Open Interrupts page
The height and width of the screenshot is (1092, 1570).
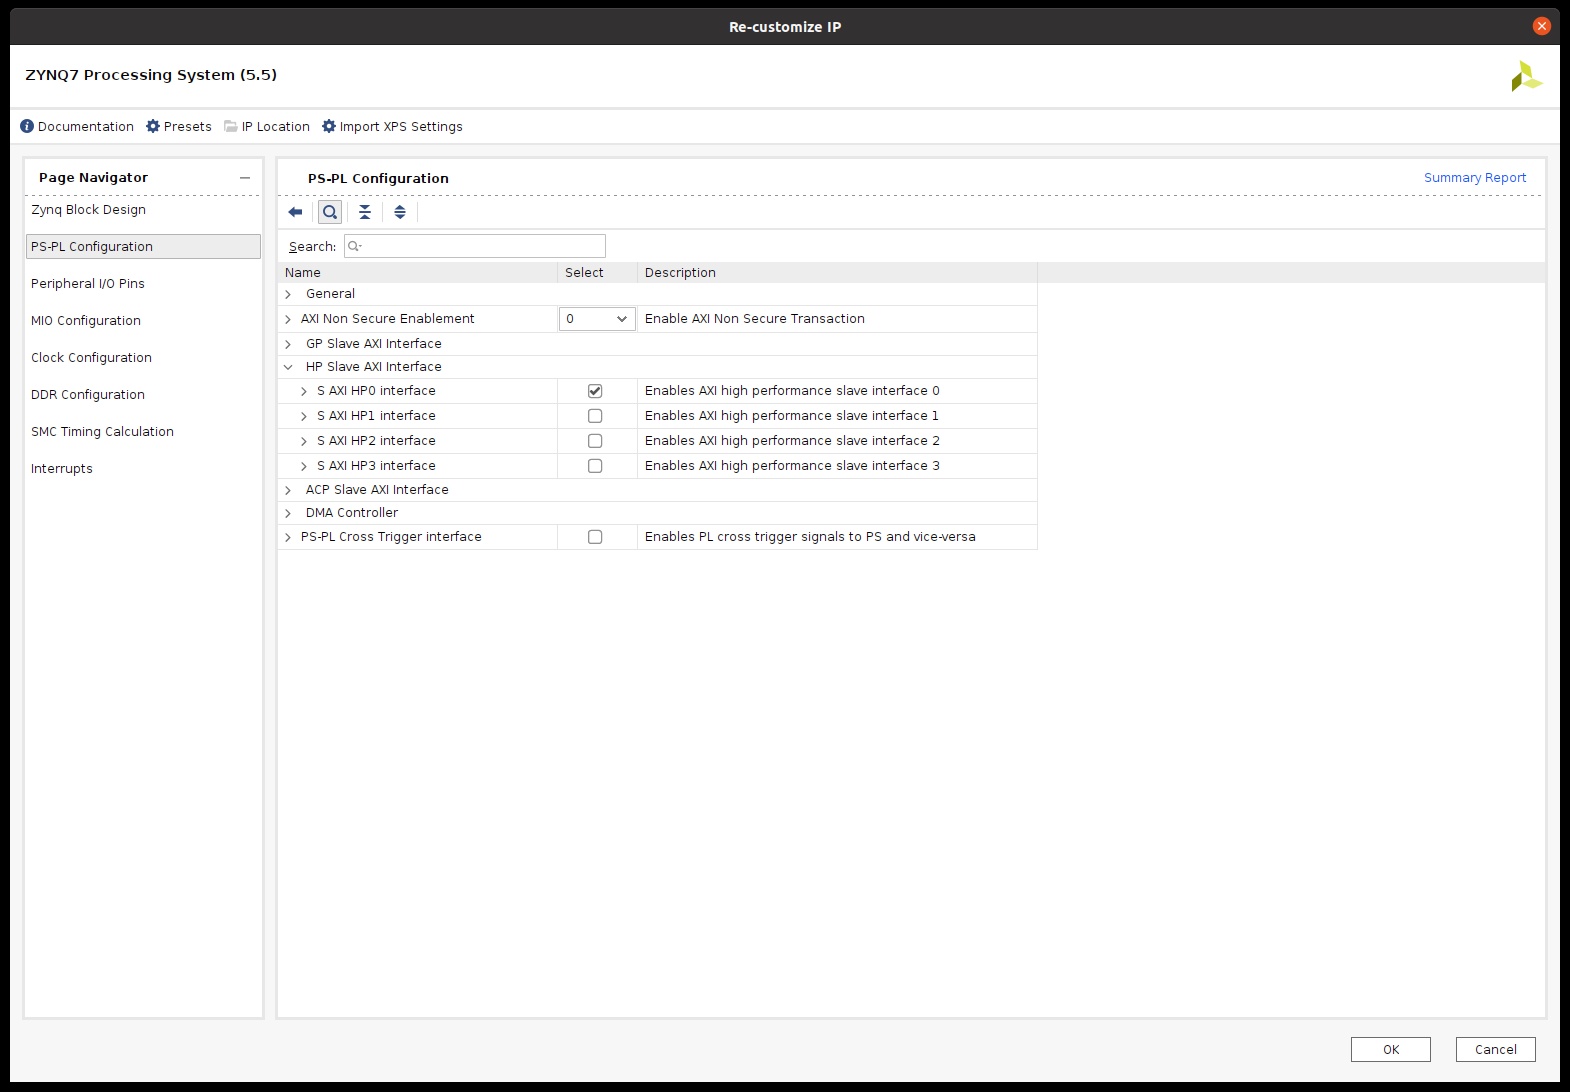tap(62, 468)
